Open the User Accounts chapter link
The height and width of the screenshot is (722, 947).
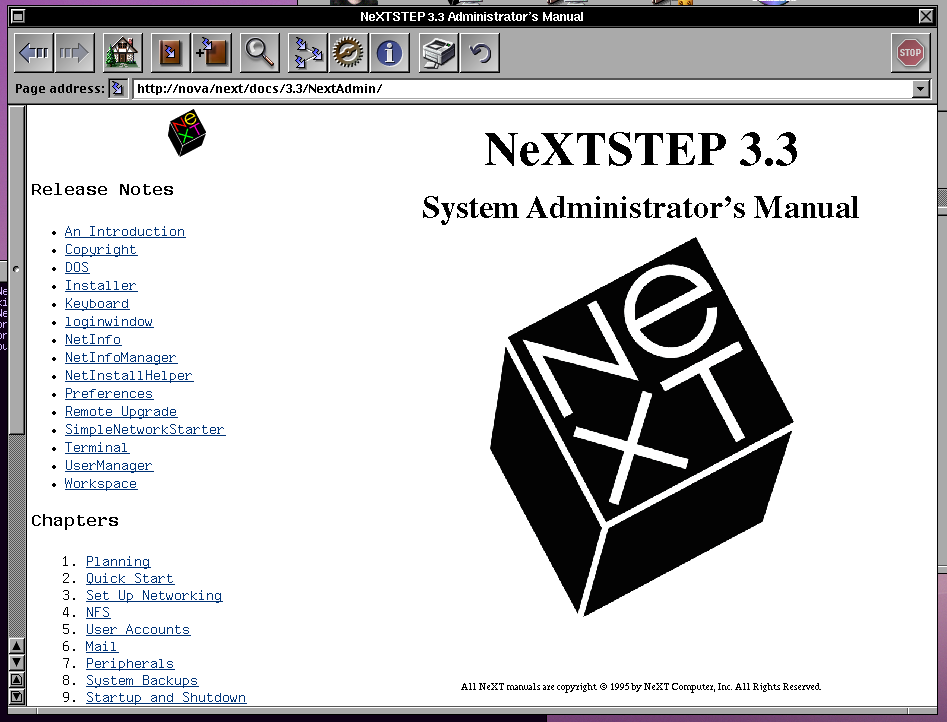pyautogui.click(x=137, y=630)
